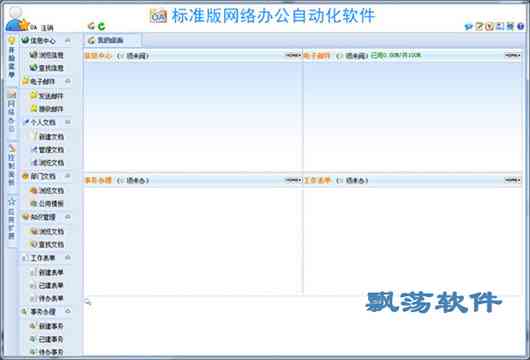
Task: Open 已建事务 under 事务办理
Action: (47, 339)
